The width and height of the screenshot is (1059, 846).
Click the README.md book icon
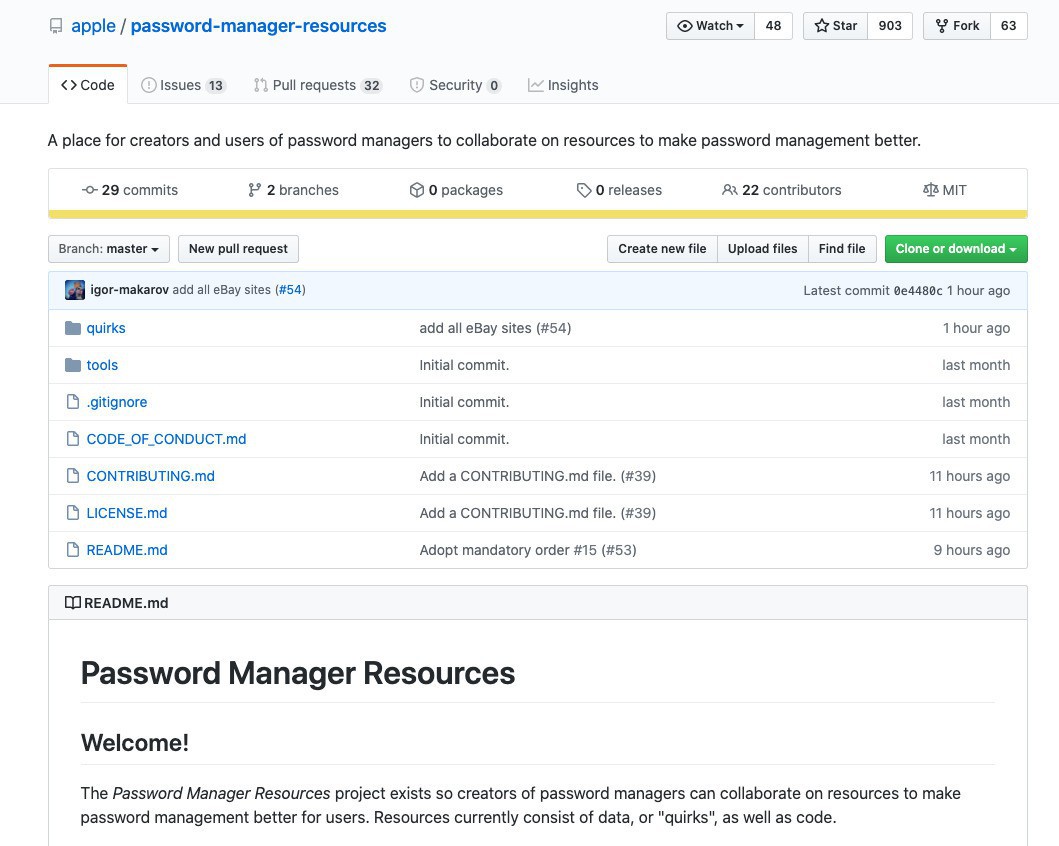click(x=72, y=603)
